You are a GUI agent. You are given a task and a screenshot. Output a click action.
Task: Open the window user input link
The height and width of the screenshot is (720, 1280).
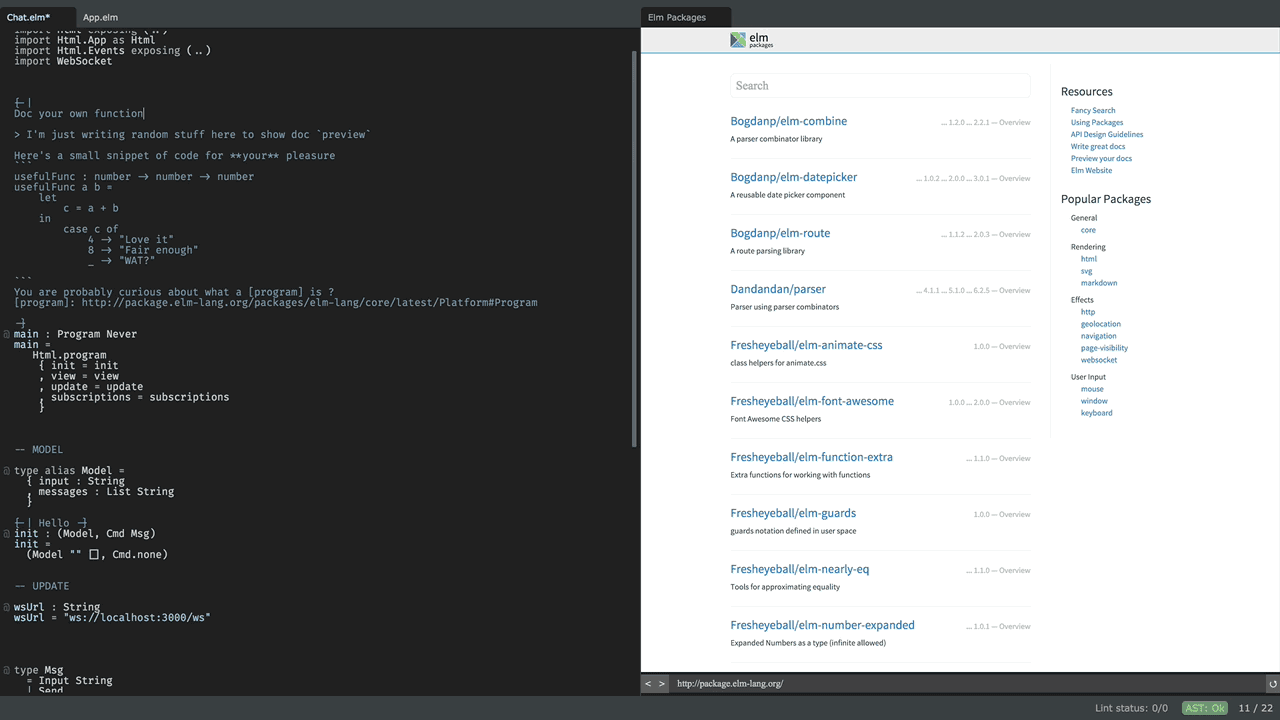[x=1094, y=401]
